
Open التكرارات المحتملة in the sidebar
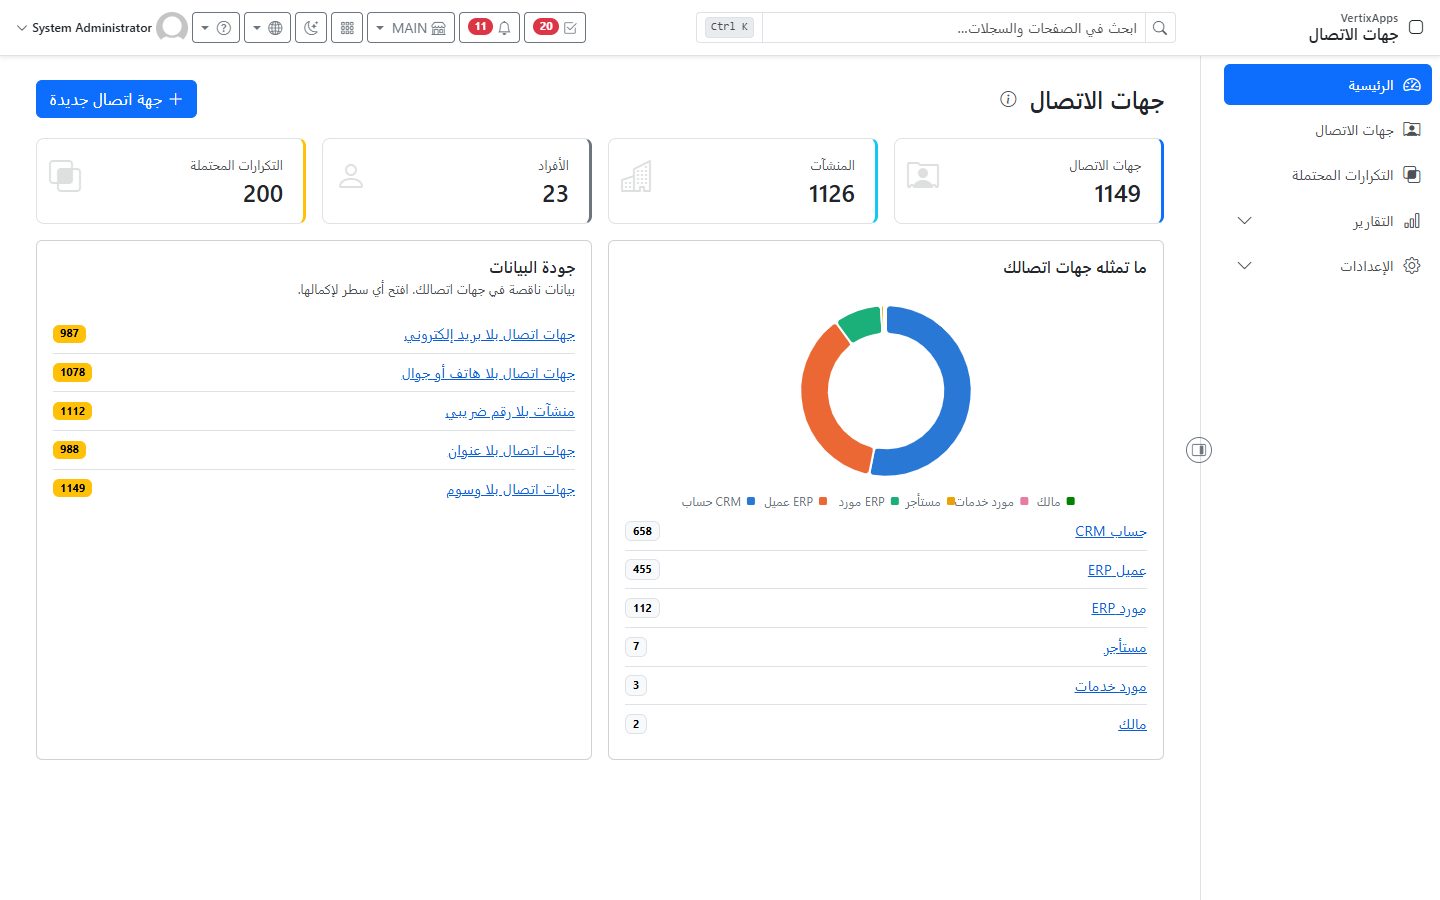pyautogui.click(x=1328, y=175)
